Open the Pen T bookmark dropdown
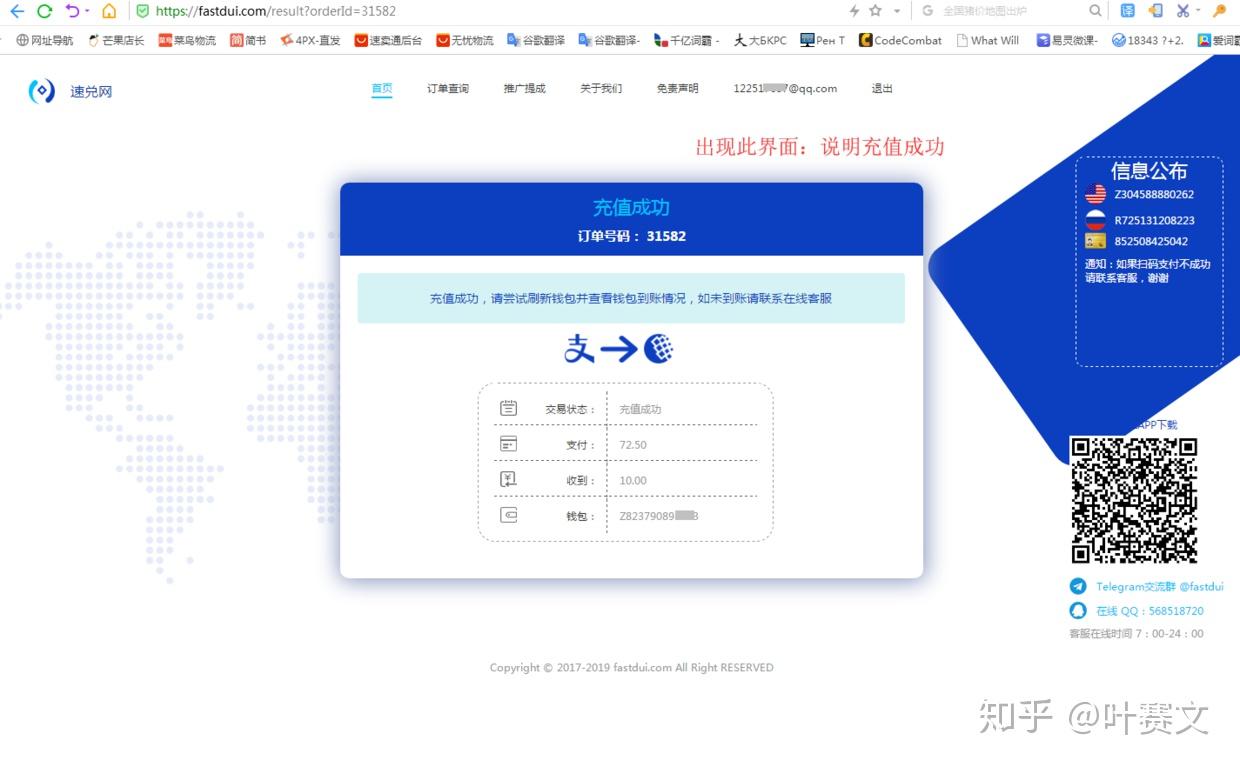1240x767 pixels. click(843, 40)
